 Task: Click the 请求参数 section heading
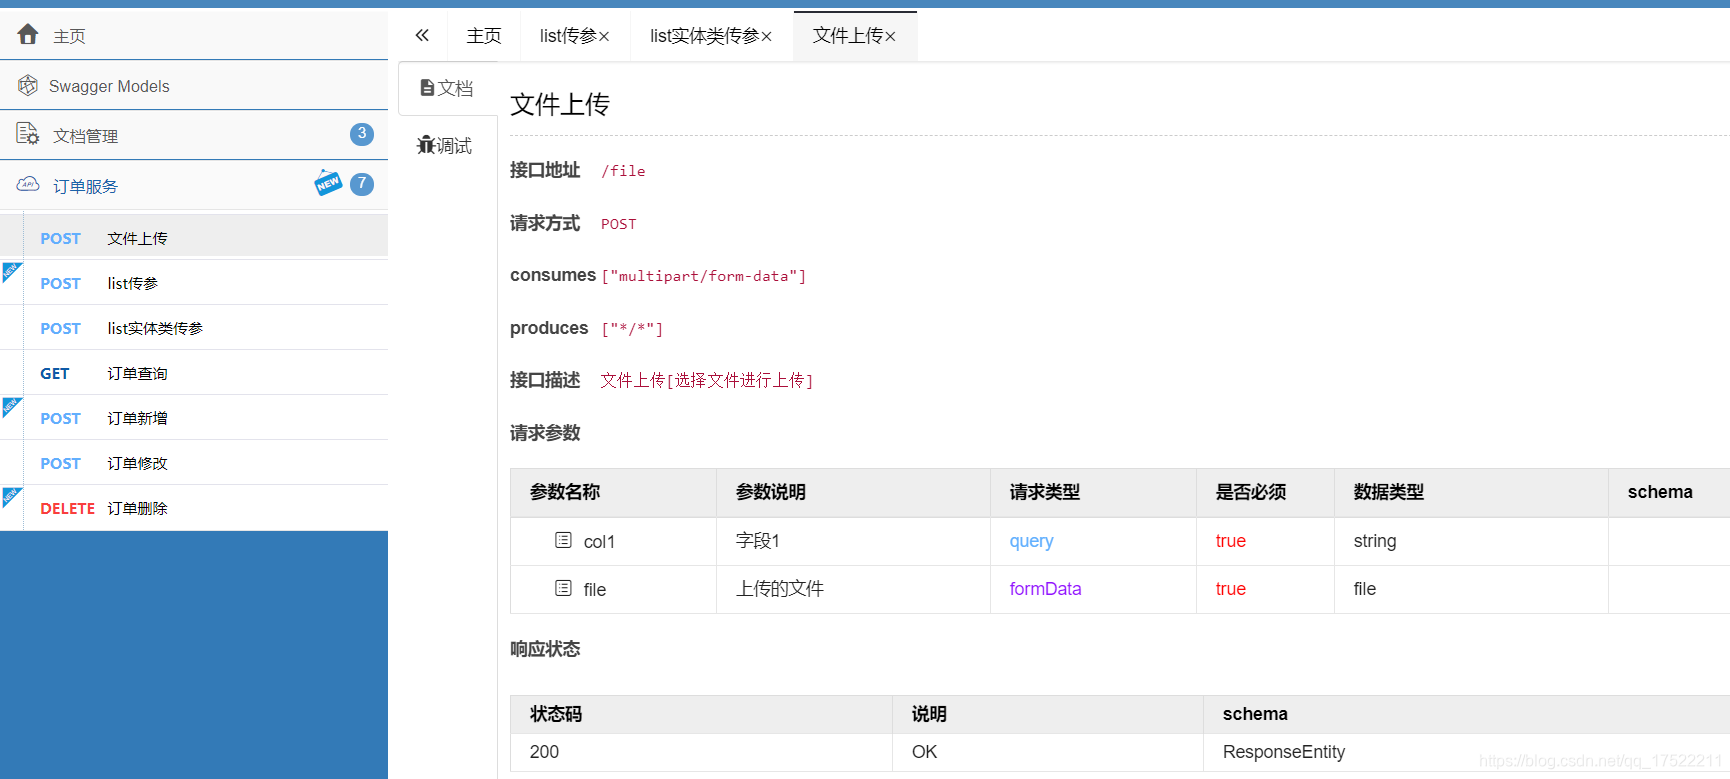(x=545, y=433)
